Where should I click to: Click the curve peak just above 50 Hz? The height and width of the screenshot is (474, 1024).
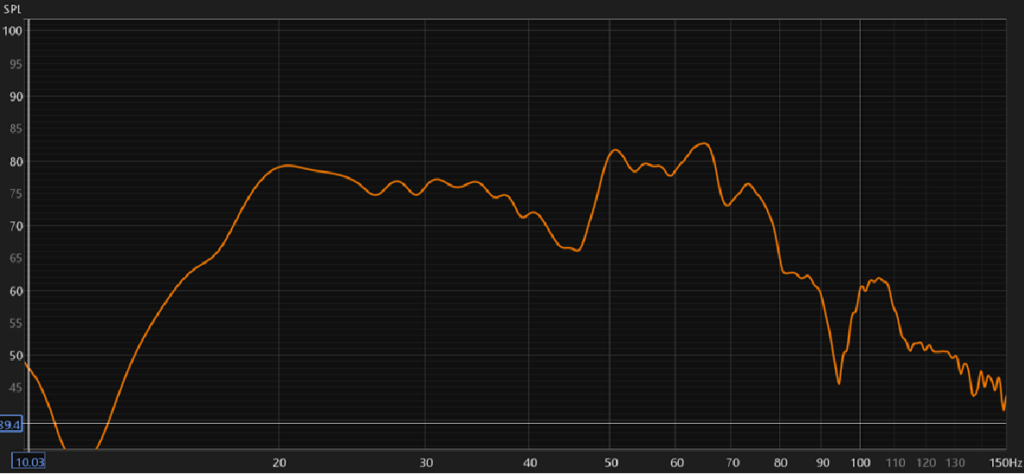tap(616, 150)
